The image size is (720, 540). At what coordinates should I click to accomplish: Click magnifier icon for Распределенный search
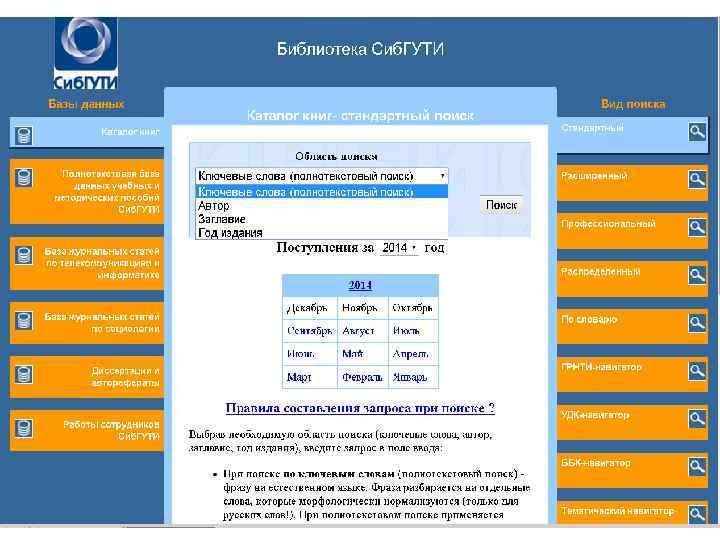[697, 275]
